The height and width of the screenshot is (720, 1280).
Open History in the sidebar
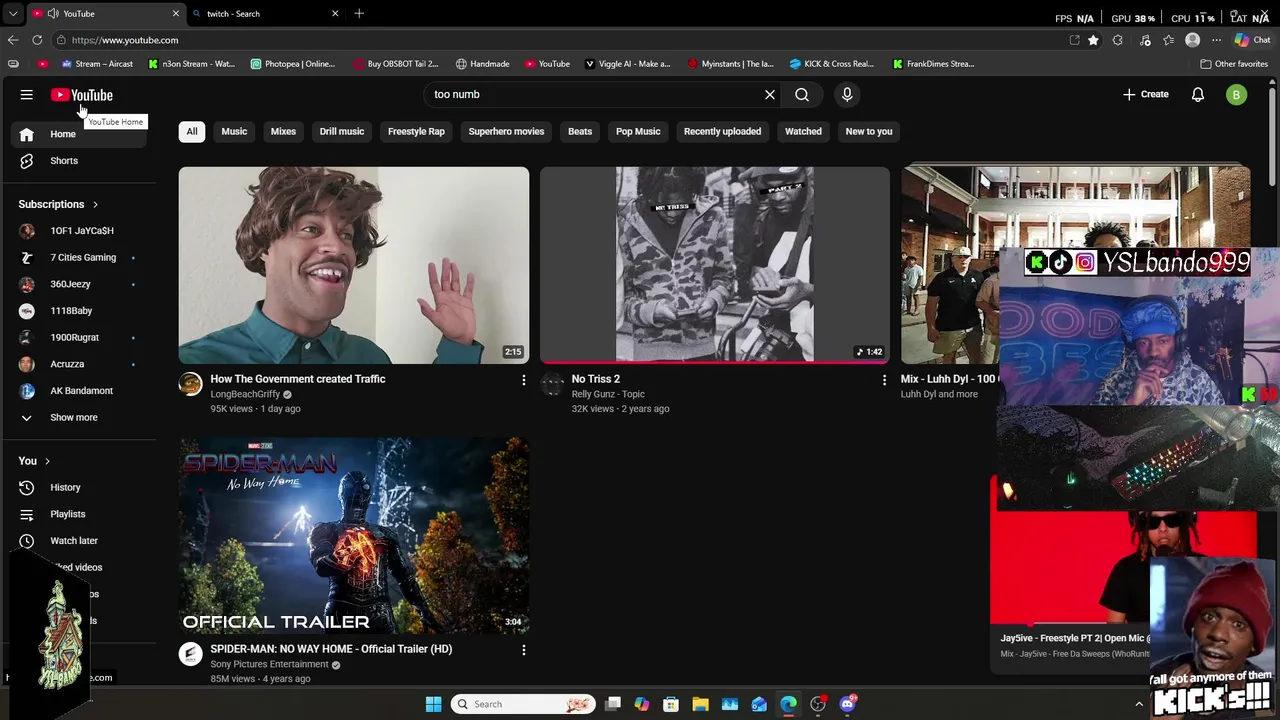(78, 488)
